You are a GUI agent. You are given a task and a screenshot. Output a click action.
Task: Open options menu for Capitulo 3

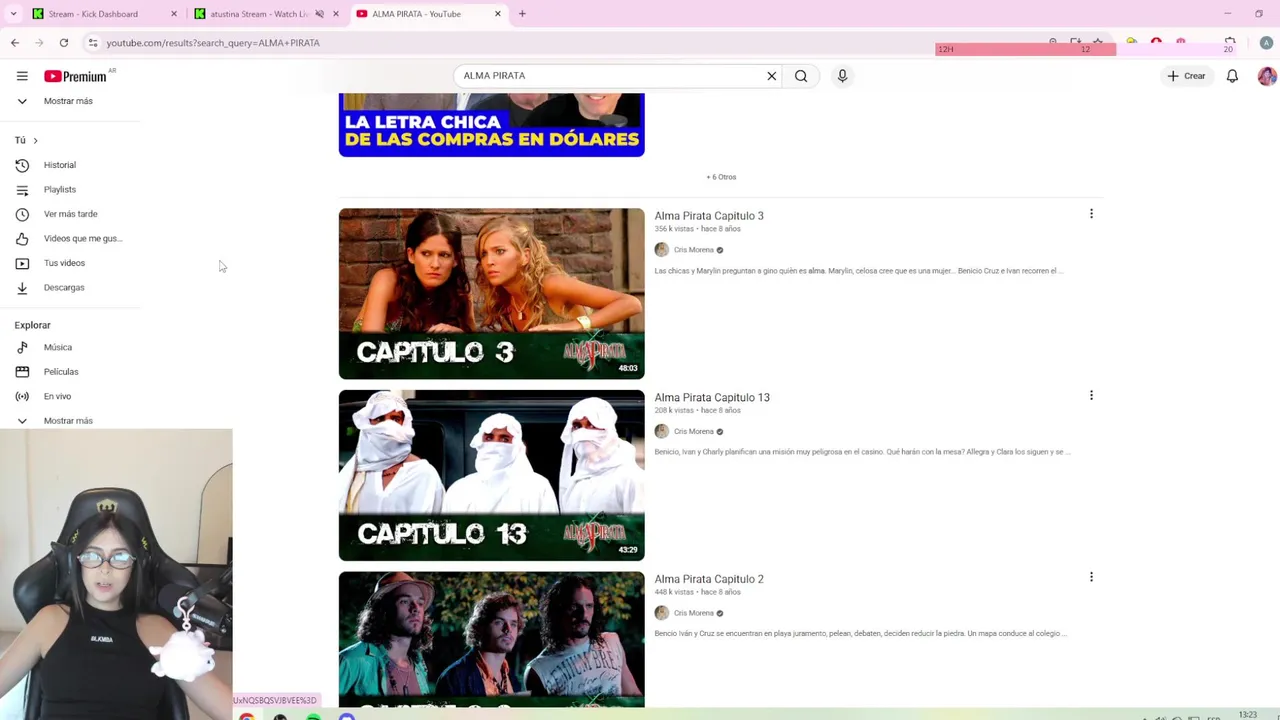[1091, 214]
